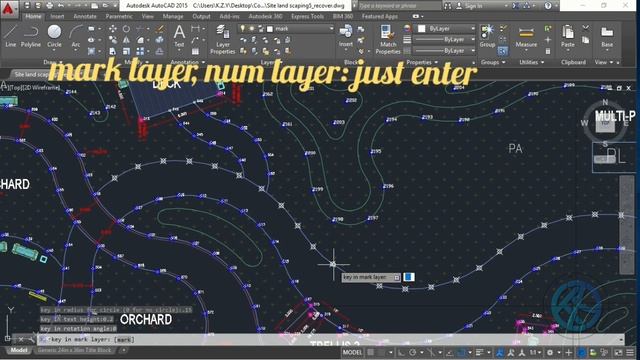Viewport: 640px width, 360px height.
Task: Switch to the Output ribbon tab
Action: (201, 16)
